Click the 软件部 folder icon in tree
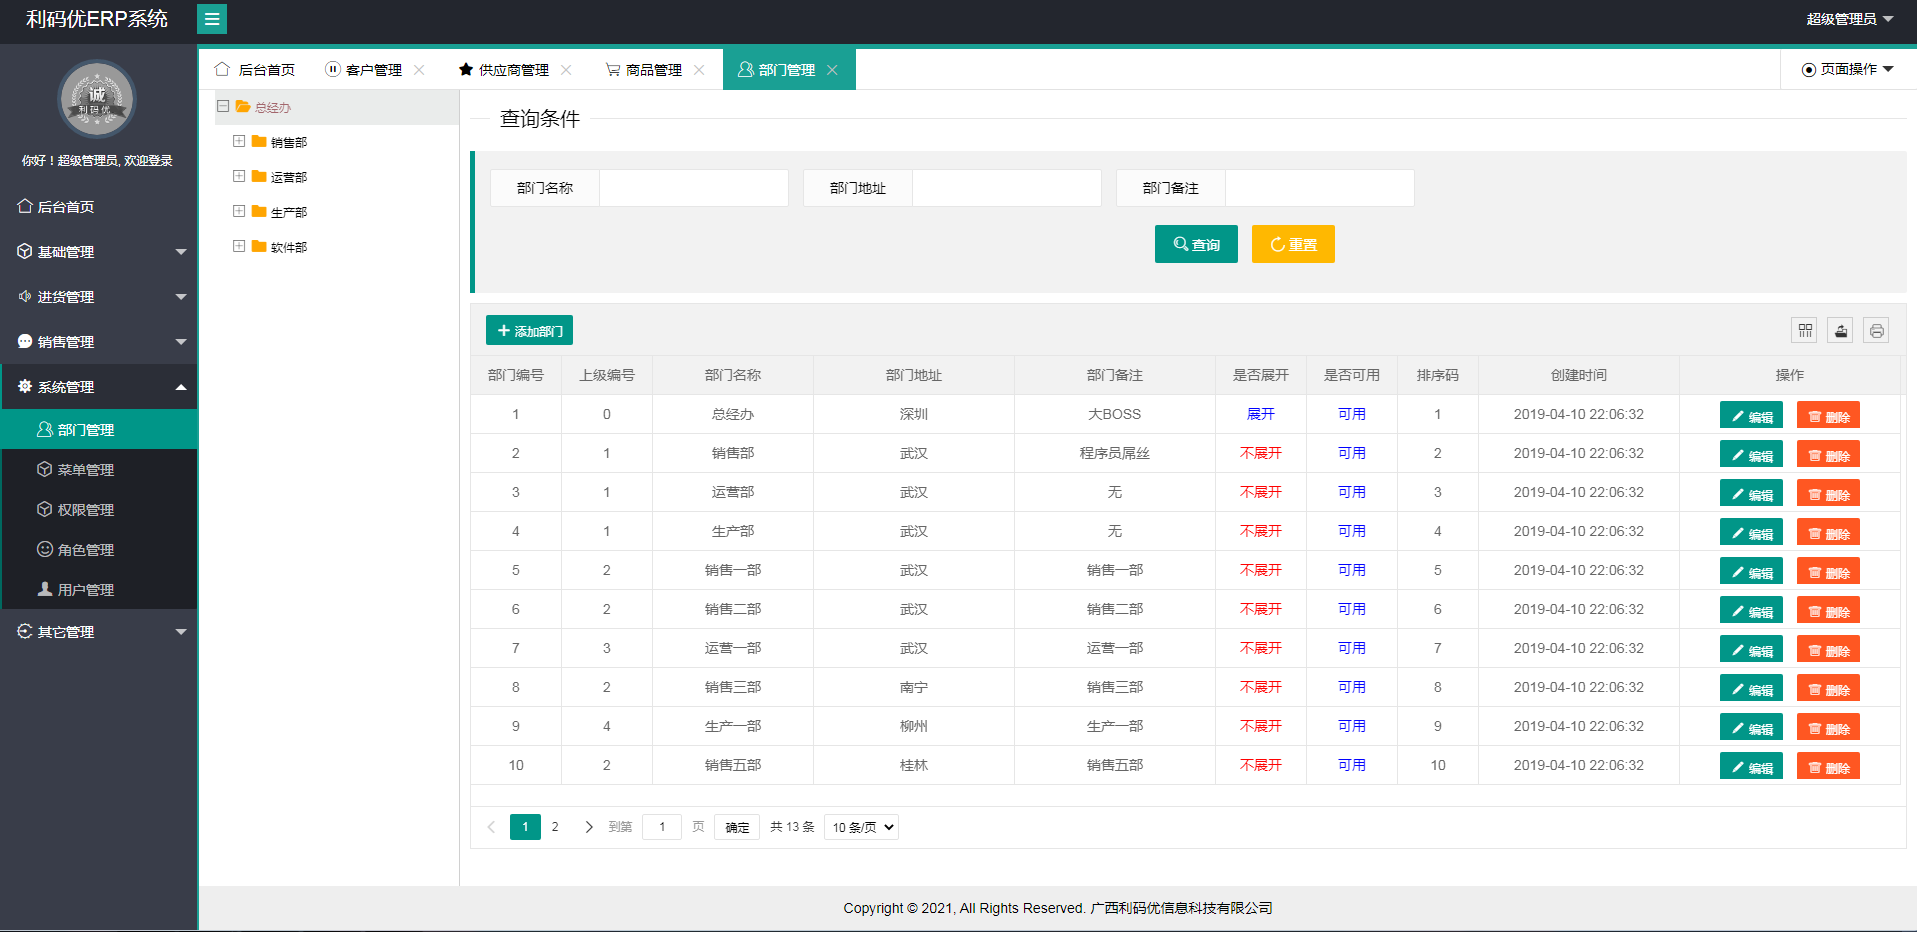The height and width of the screenshot is (932, 1917). pyautogui.click(x=259, y=246)
